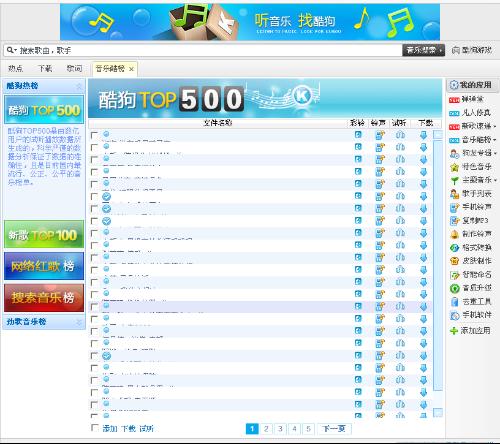Go to page 2
This screenshot has width=500, height=444.
[266, 429]
